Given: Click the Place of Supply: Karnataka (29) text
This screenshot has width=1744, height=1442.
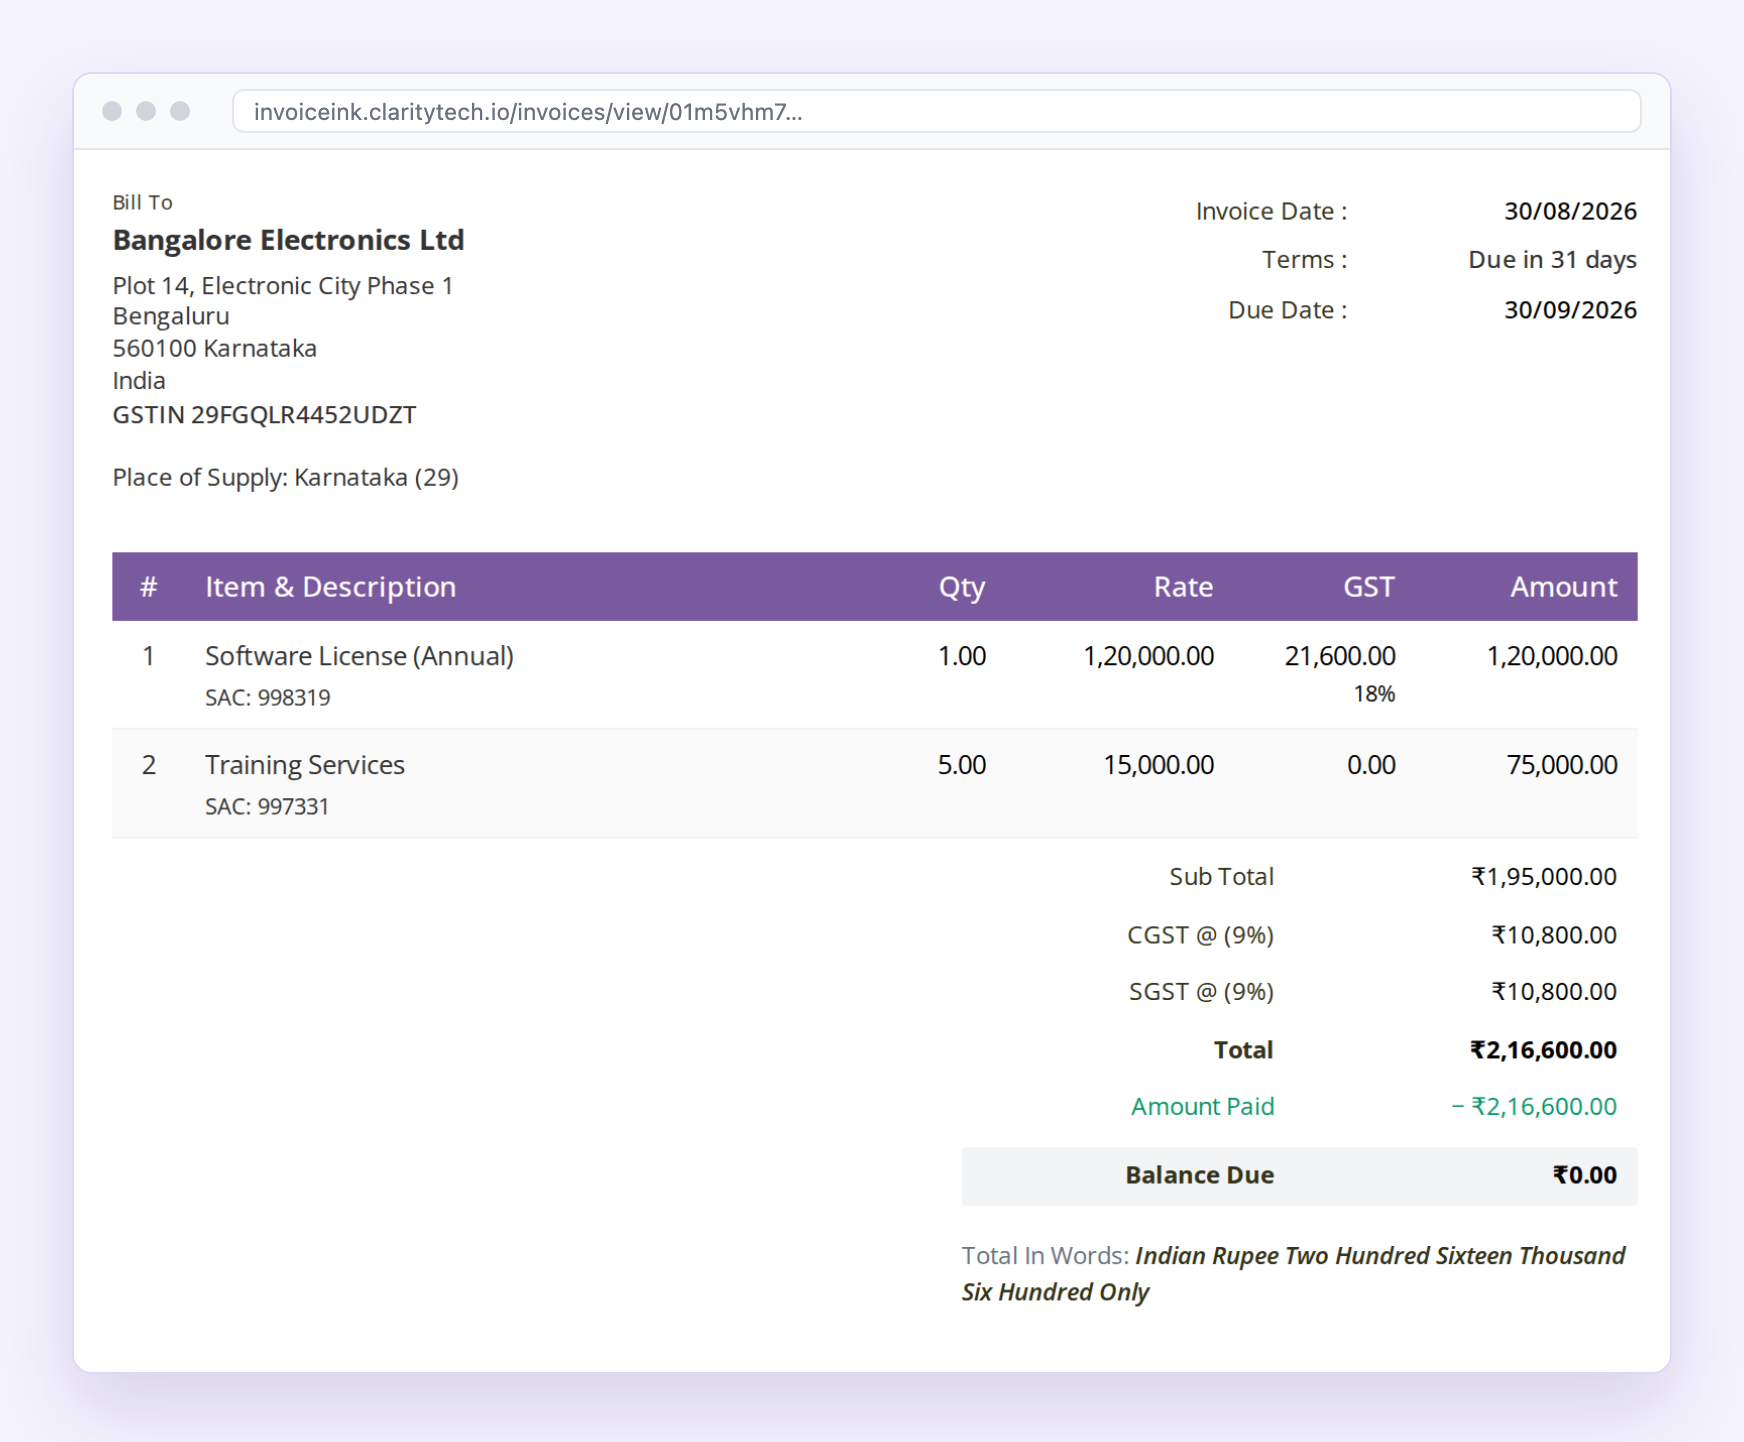Looking at the screenshot, I should point(285,478).
